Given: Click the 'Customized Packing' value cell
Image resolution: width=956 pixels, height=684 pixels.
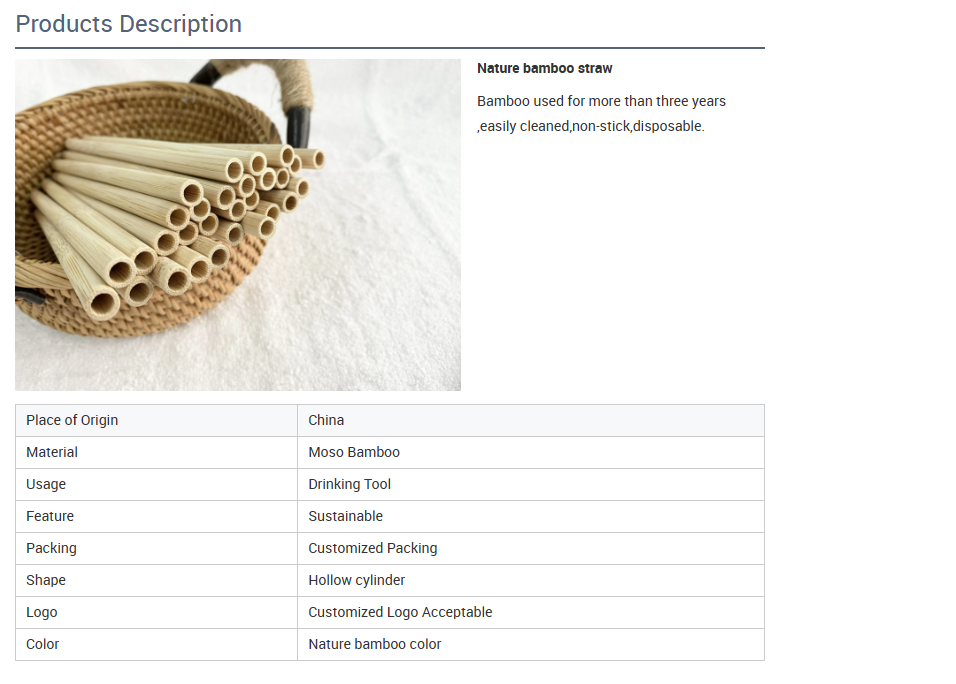Looking at the screenshot, I should [530, 549].
